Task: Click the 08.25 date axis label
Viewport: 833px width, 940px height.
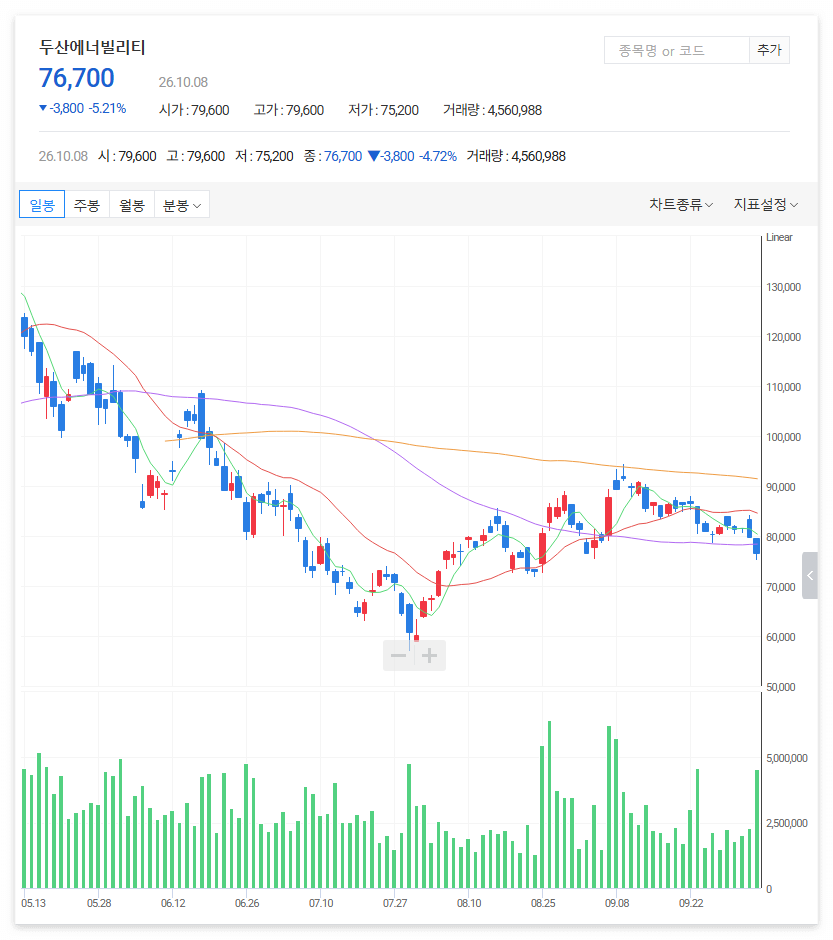Action: pos(543,903)
